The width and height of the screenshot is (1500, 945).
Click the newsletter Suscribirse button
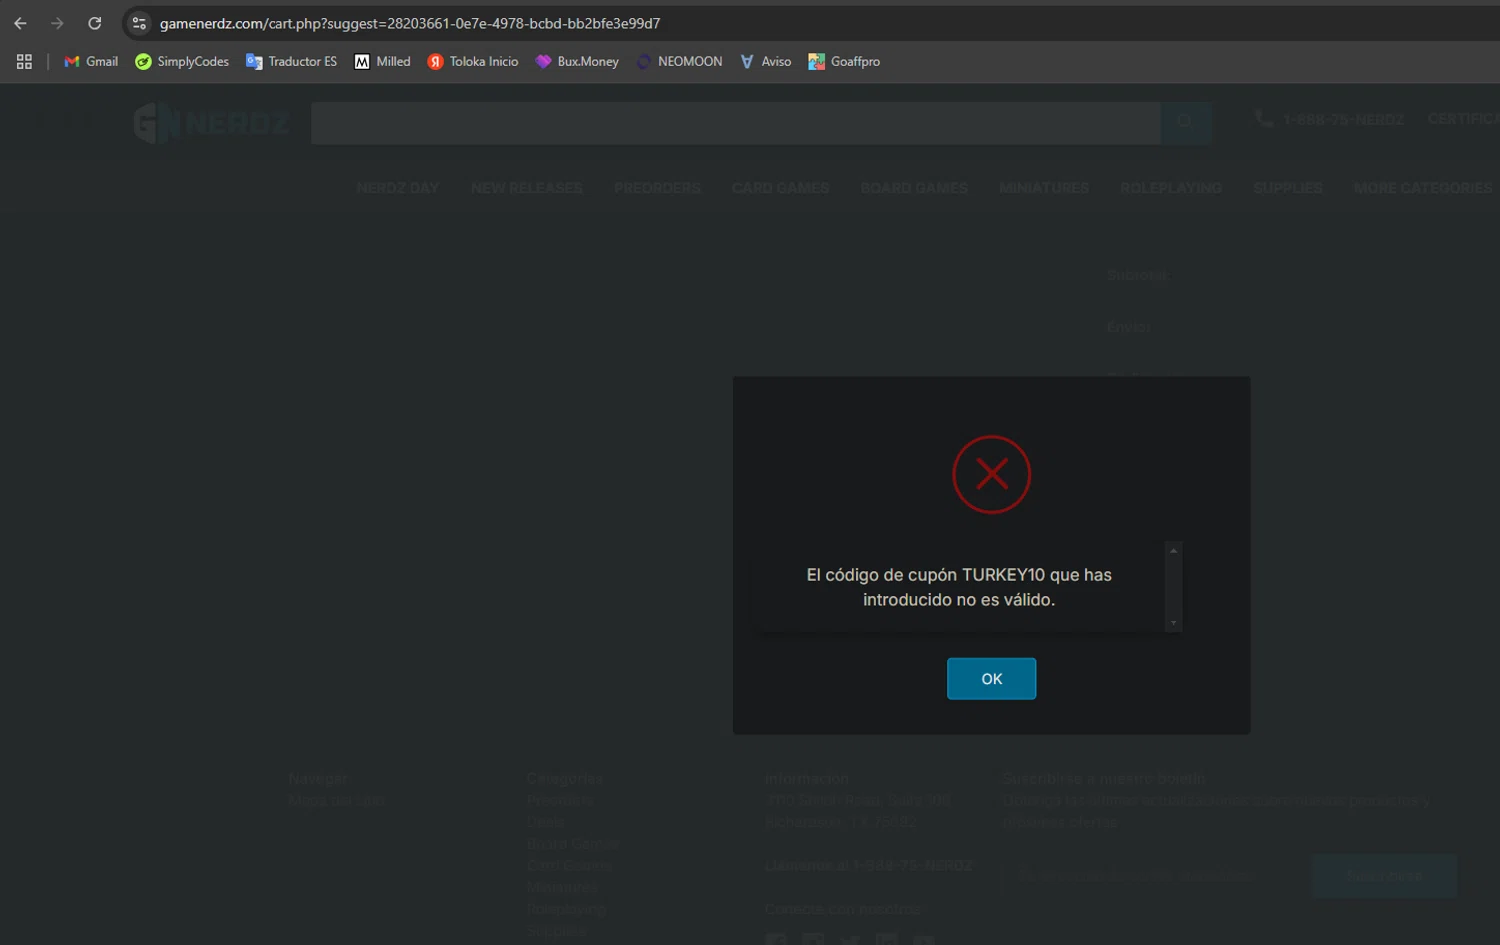coord(1385,876)
